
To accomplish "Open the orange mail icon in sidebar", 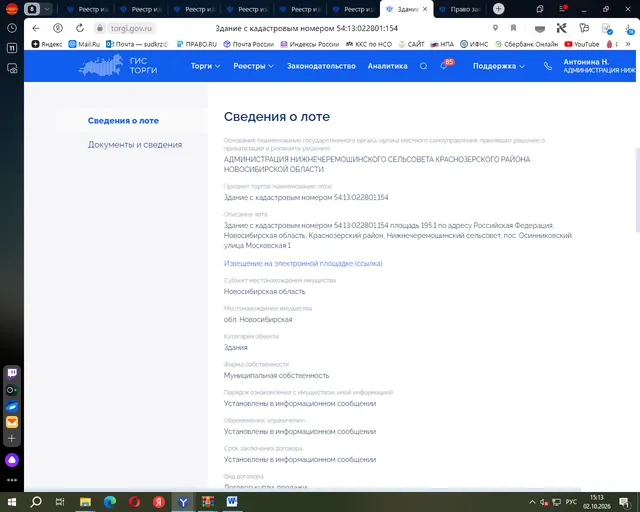I will coord(12,422).
